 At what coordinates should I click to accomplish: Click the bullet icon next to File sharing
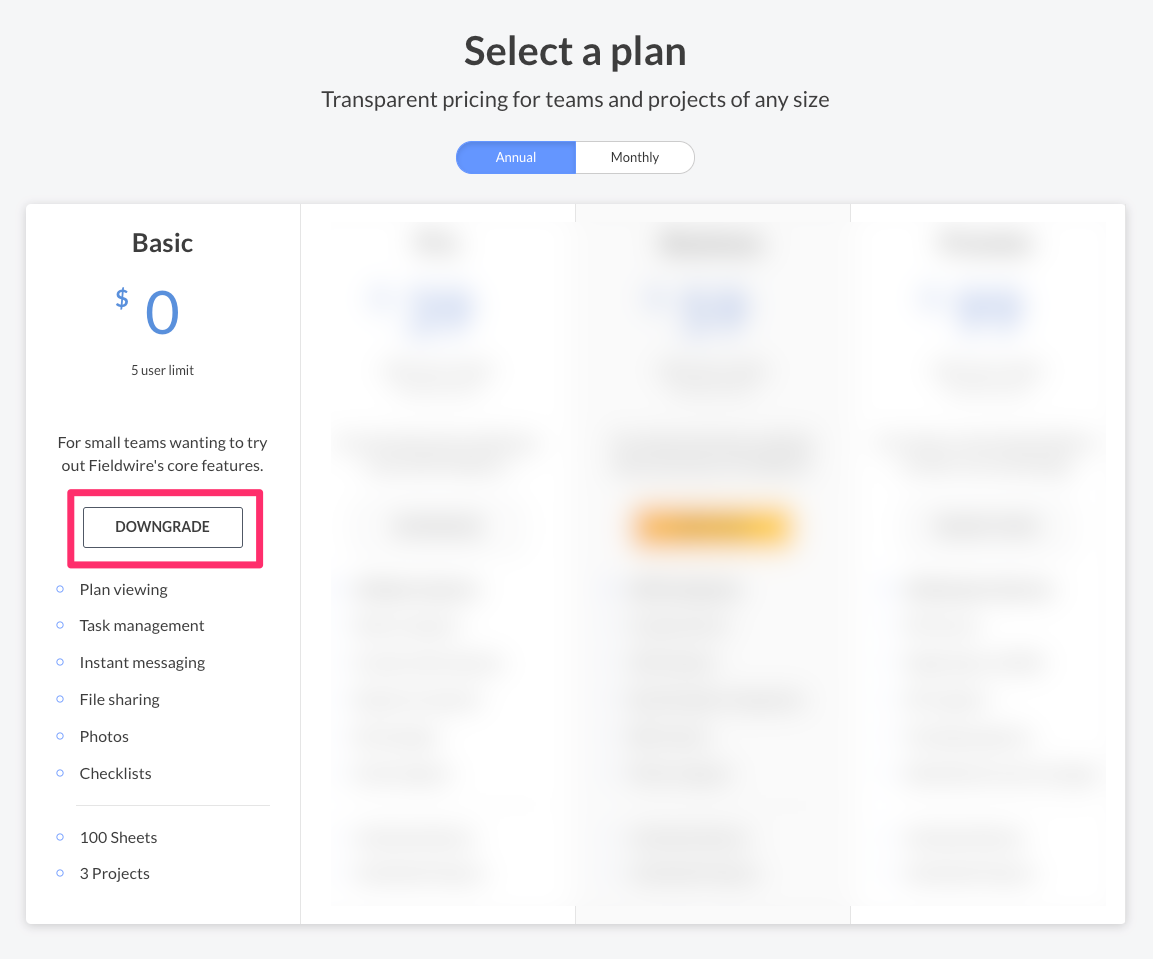coord(60,700)
